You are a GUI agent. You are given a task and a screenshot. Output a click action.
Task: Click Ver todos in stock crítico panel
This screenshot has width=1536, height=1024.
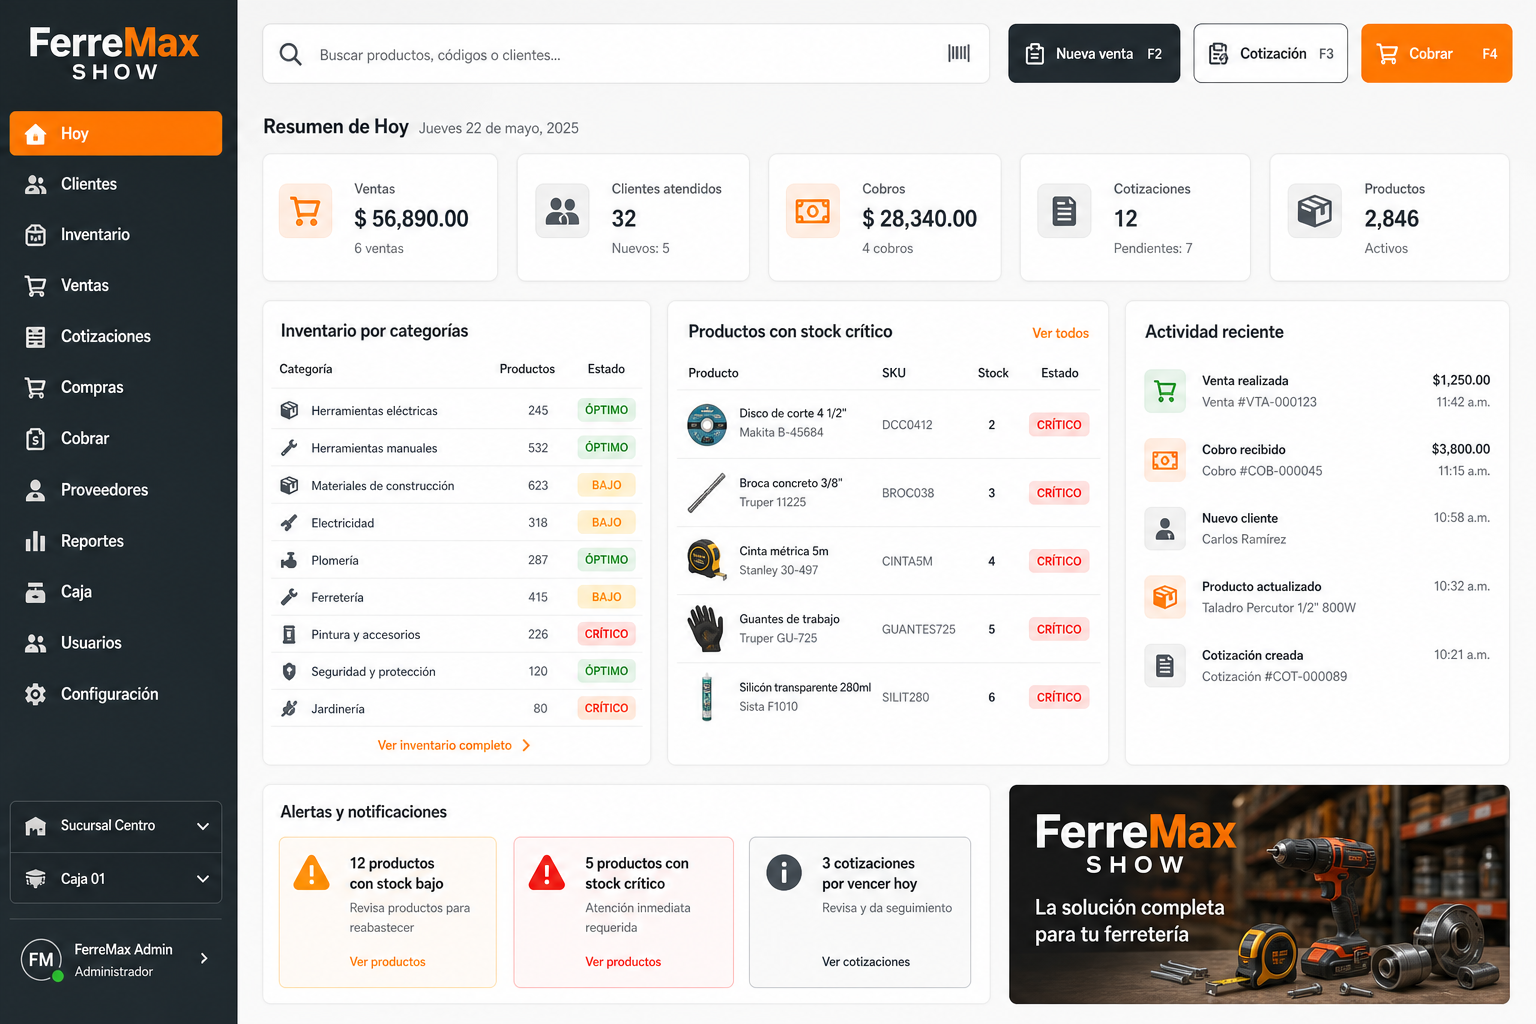coord(1060,333)
